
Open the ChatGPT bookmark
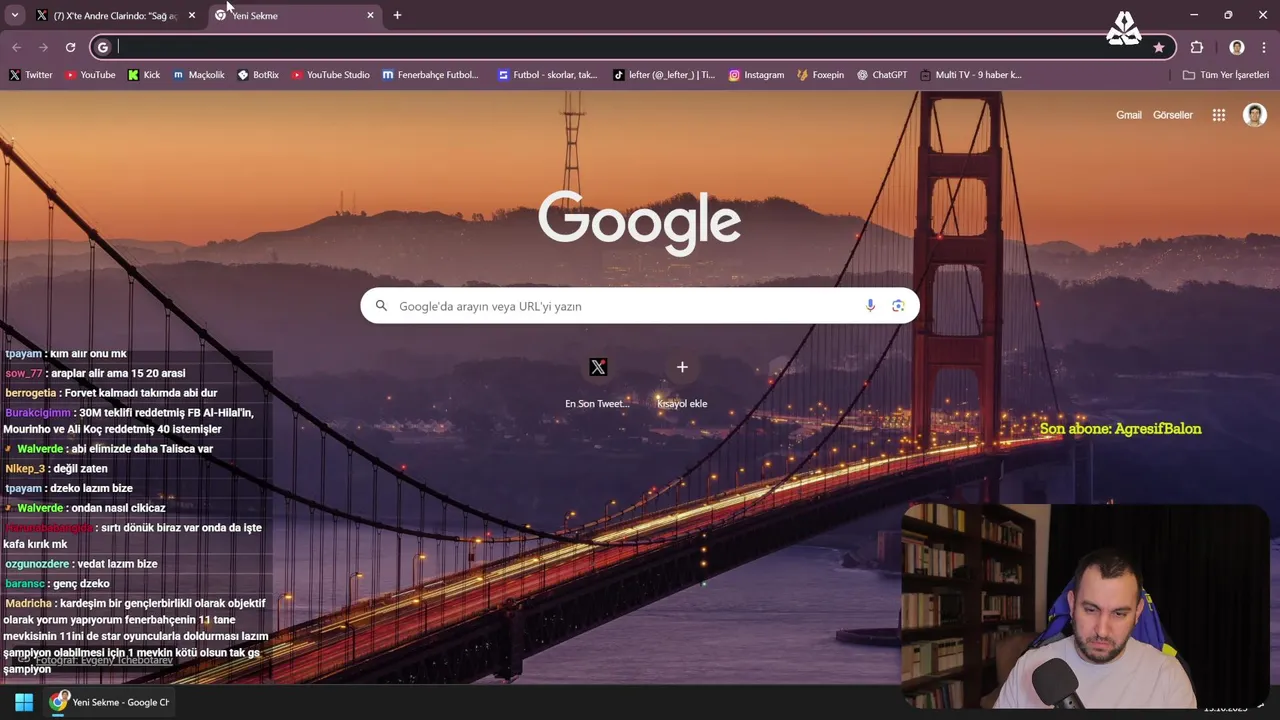882,75
